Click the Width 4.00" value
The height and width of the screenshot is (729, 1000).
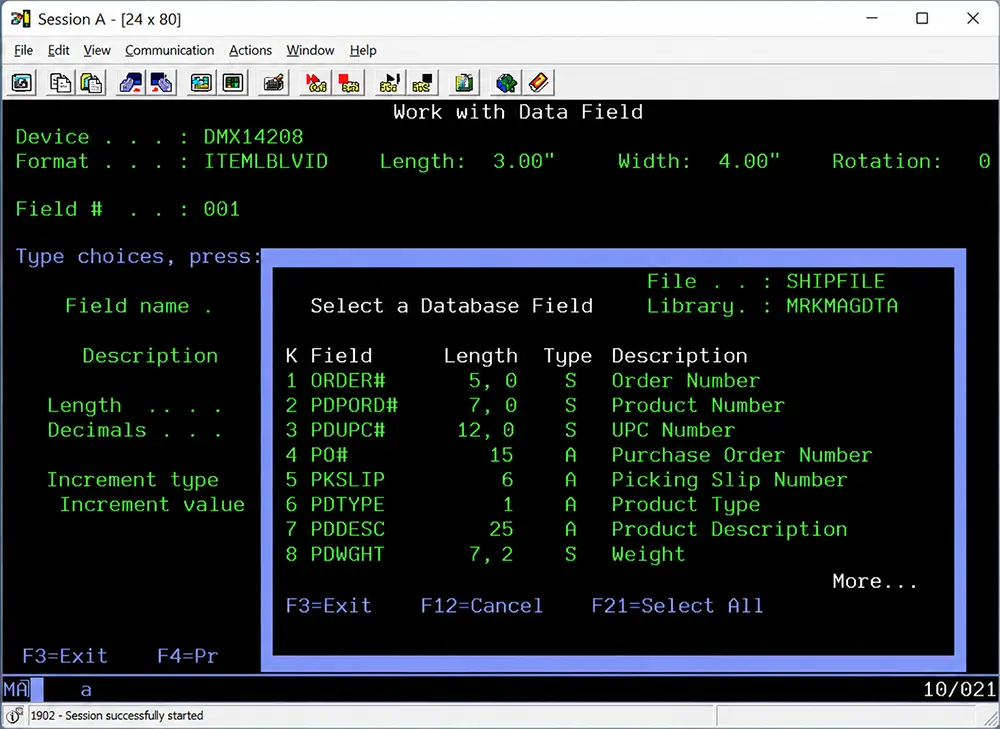(x=749, y=161)
